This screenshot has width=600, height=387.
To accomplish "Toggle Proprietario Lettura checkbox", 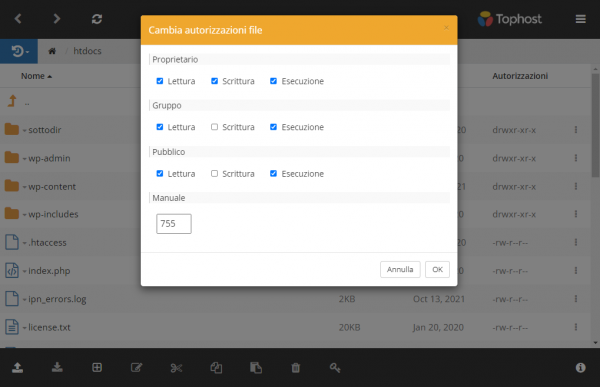I will (160, 81).
